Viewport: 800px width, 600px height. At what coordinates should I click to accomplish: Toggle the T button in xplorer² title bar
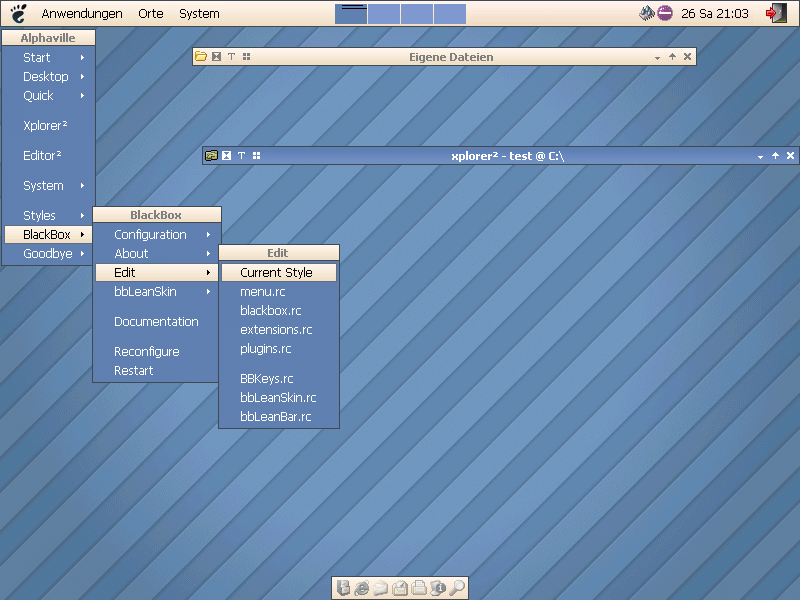coord(241,156)
